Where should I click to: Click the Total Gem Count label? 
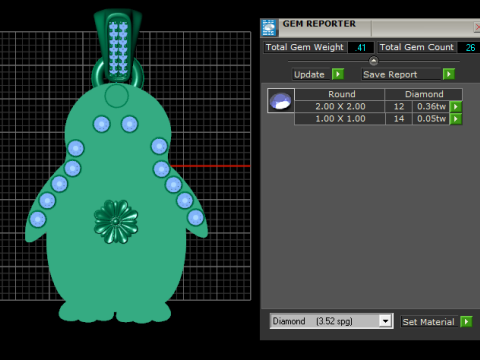click(x=417, y=47)
